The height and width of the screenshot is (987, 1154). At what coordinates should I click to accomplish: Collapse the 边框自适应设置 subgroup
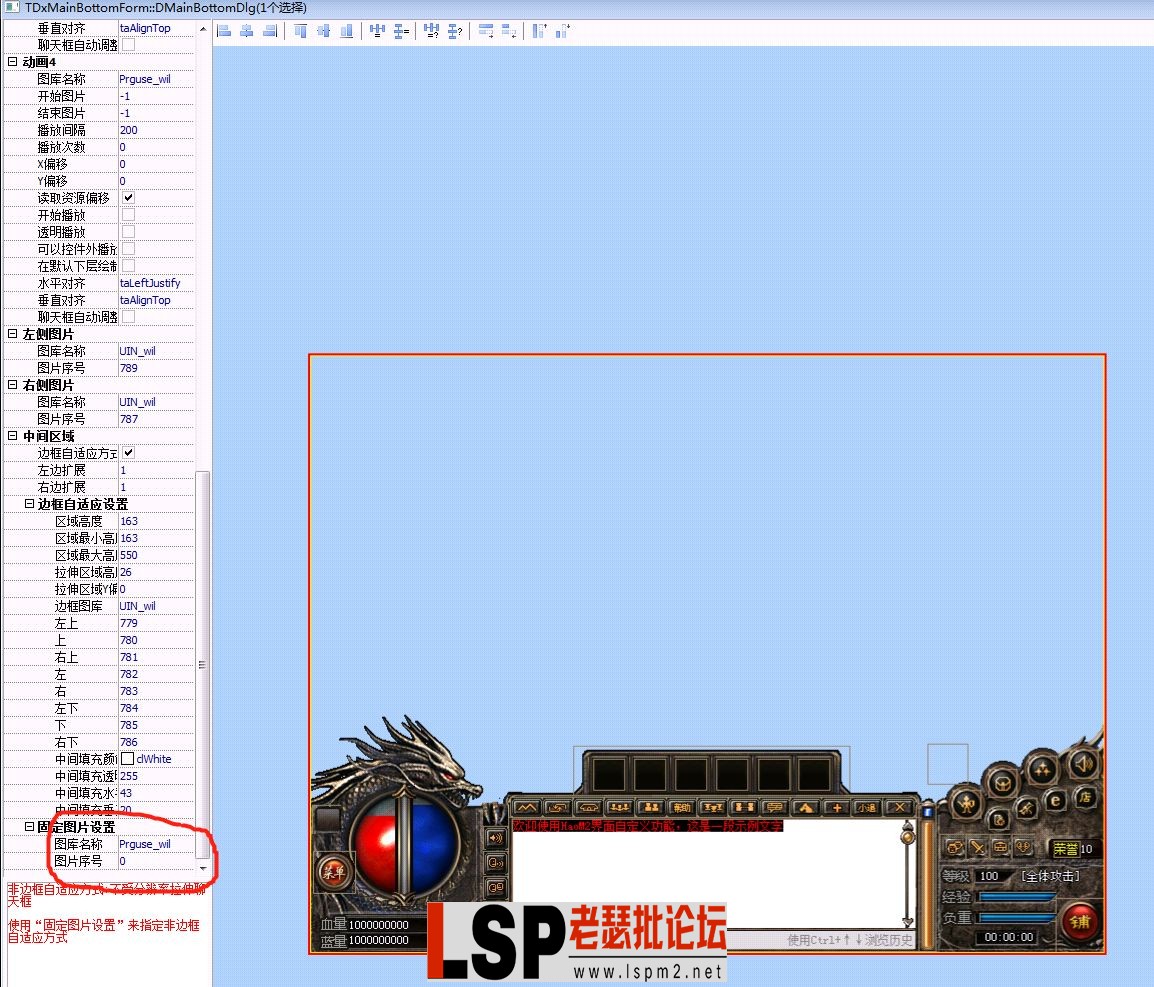point(29,503)
